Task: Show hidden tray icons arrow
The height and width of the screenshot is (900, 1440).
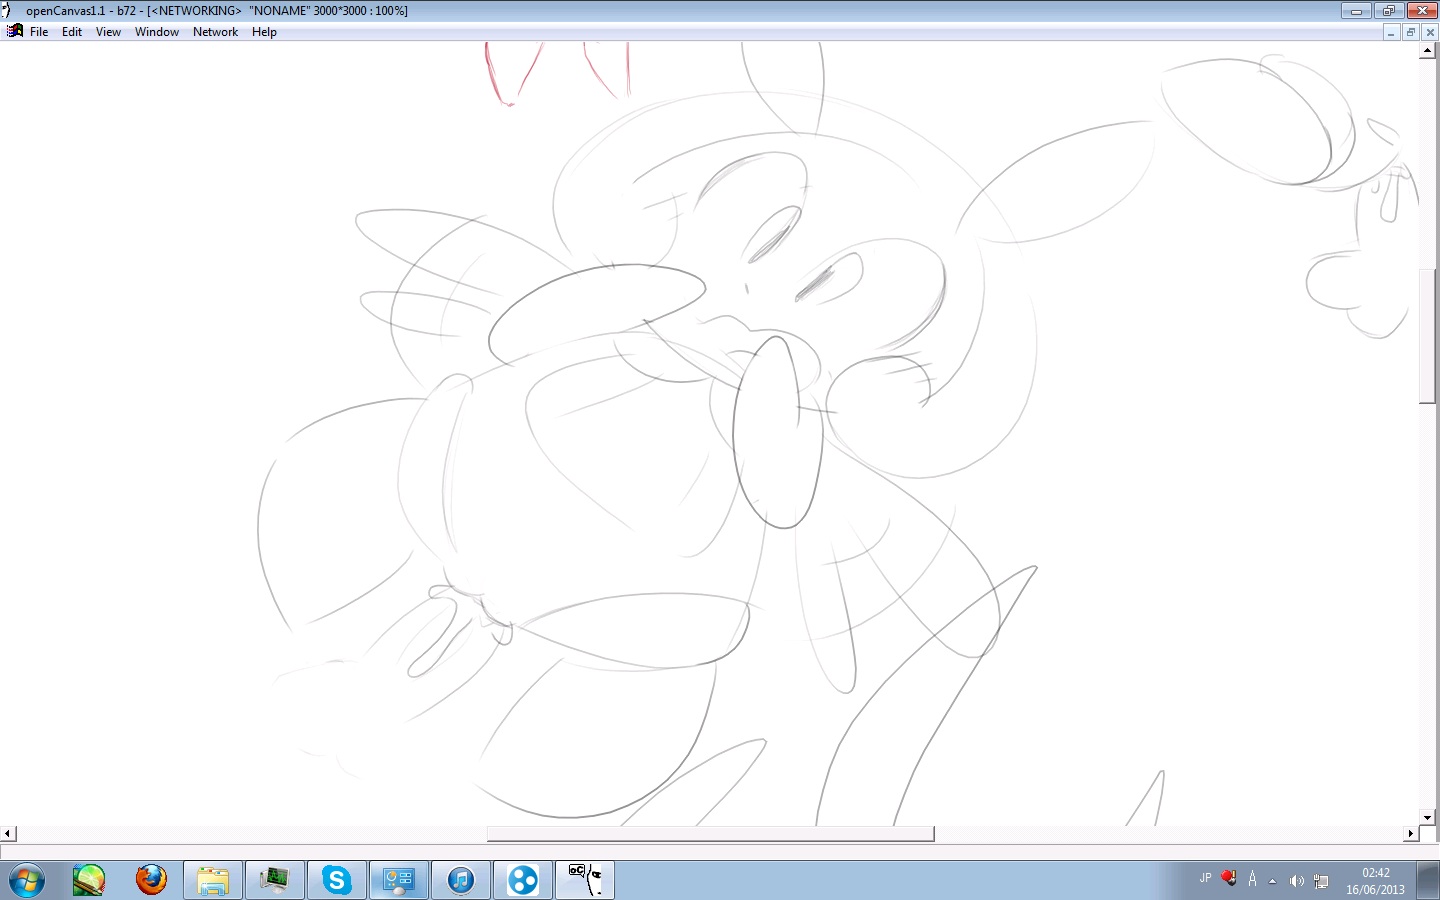Action: 1272,881
